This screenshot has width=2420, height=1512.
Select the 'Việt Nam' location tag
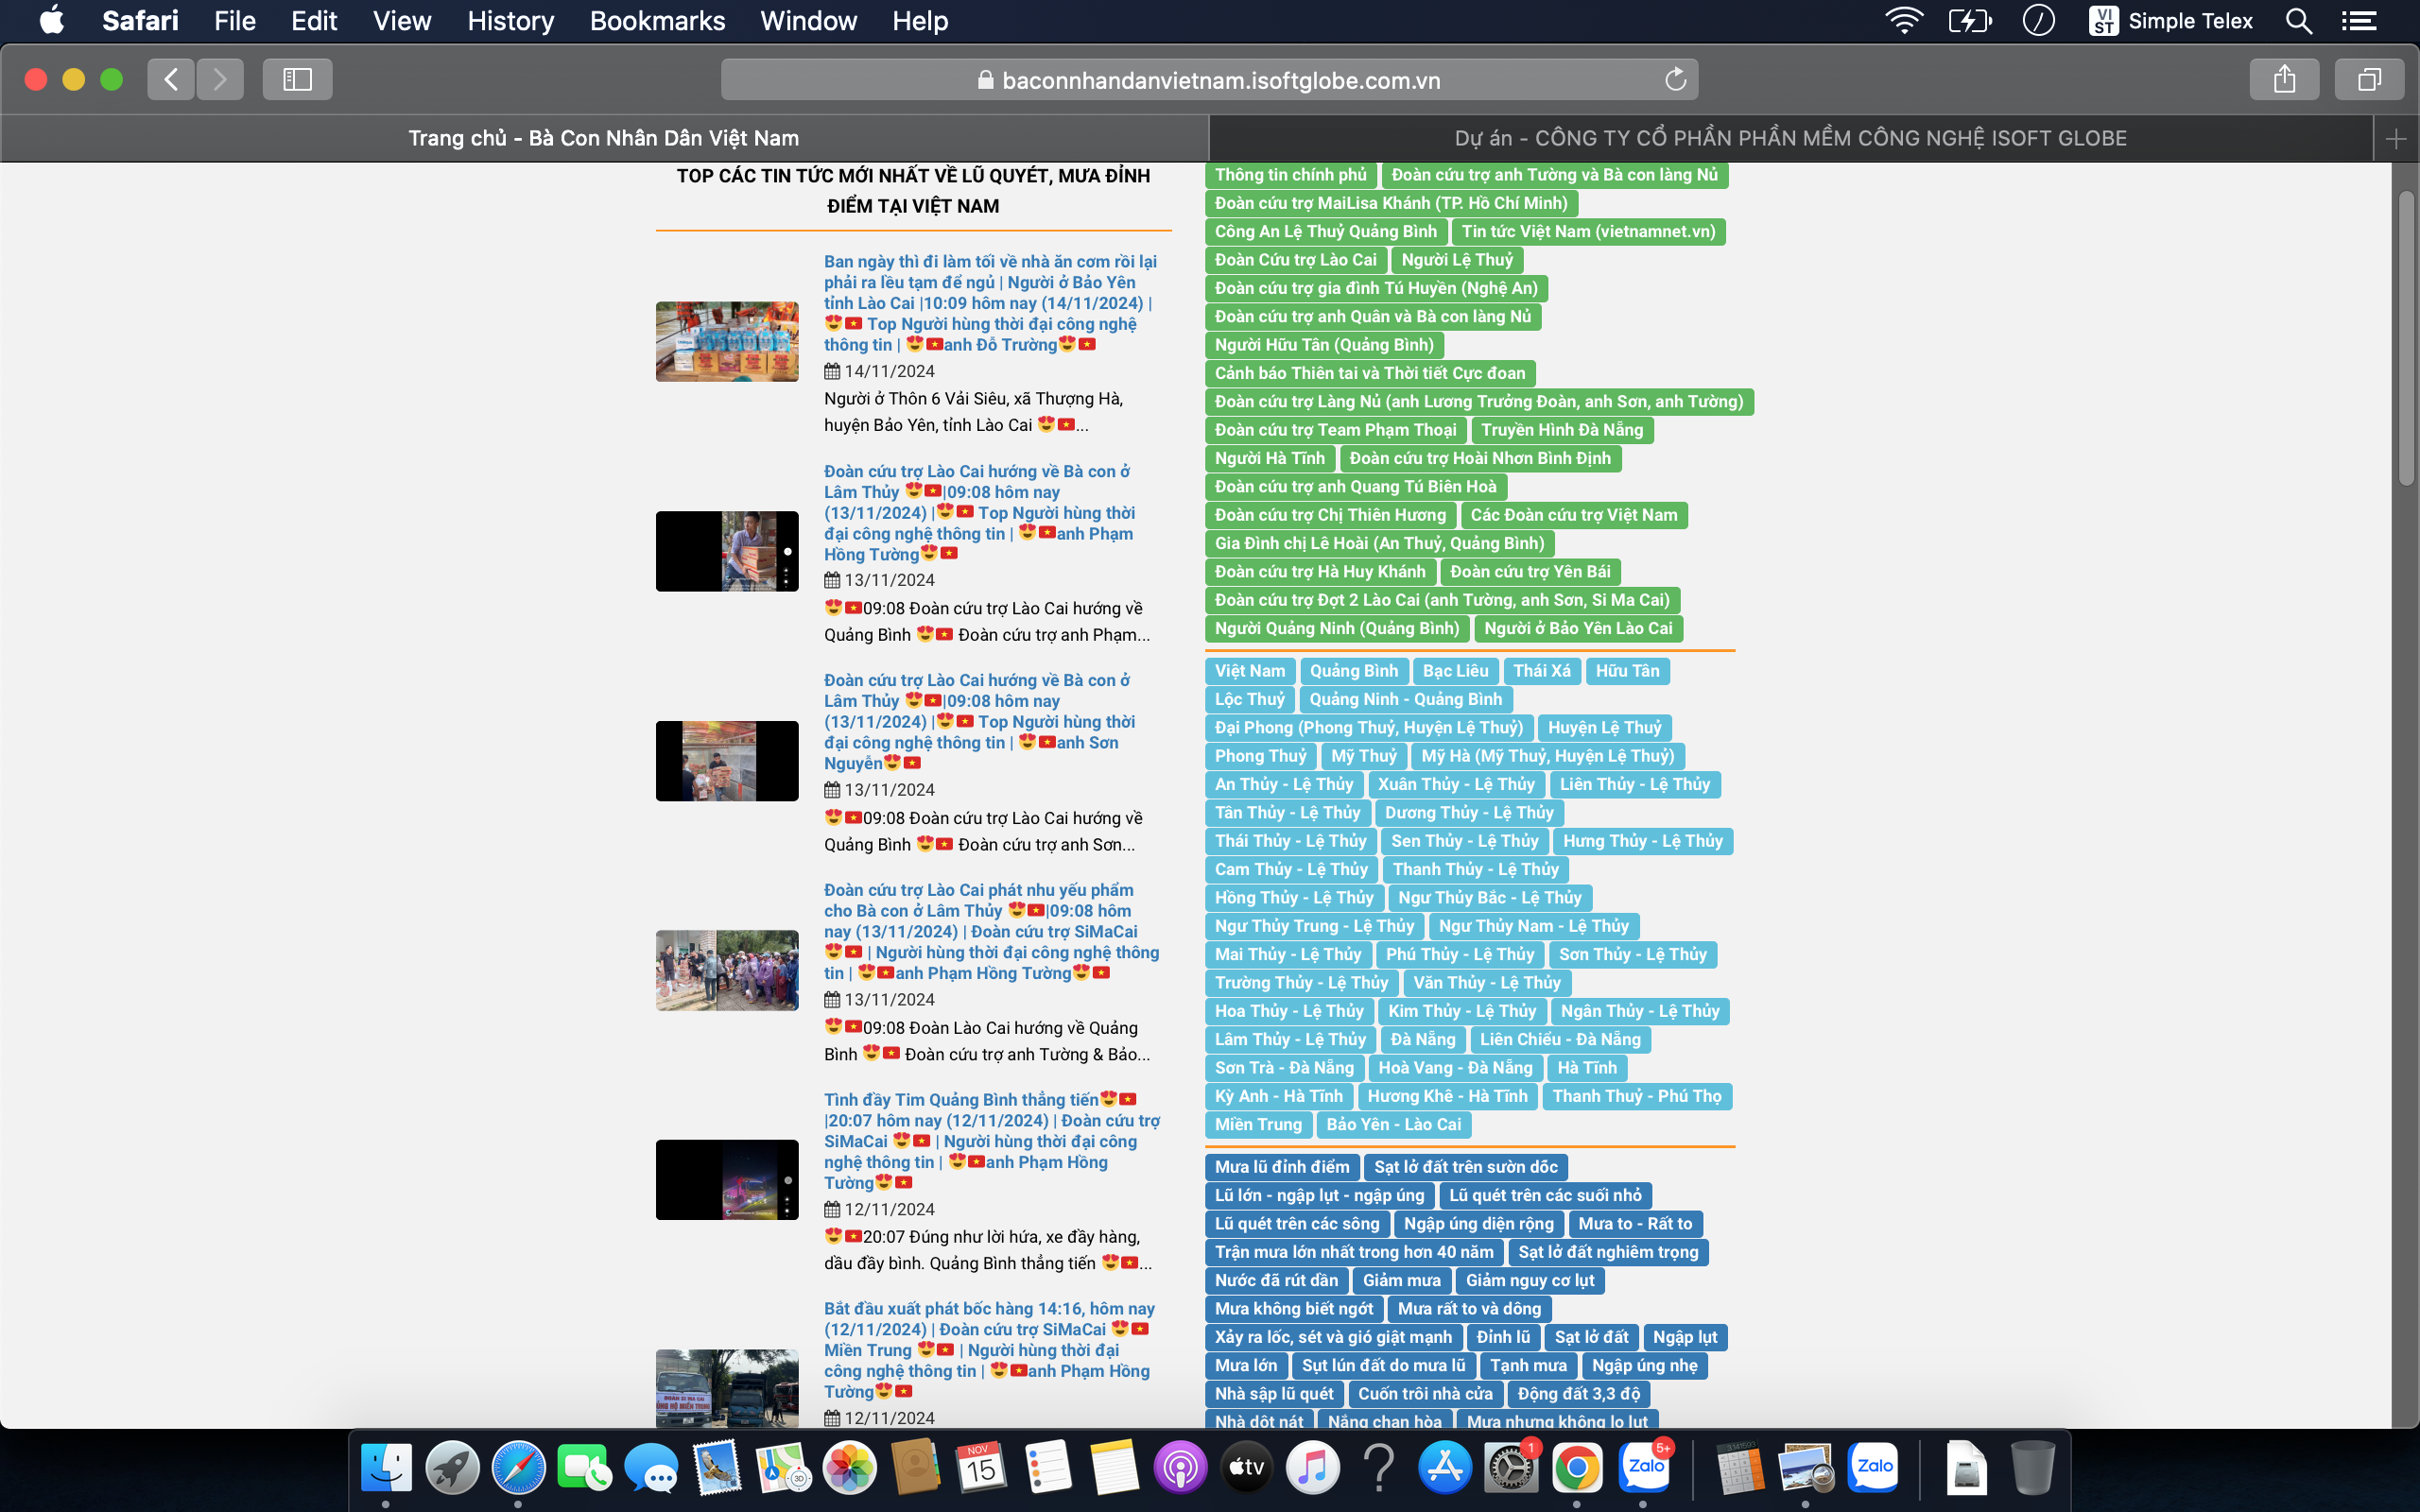click(x=1250, y=671)
